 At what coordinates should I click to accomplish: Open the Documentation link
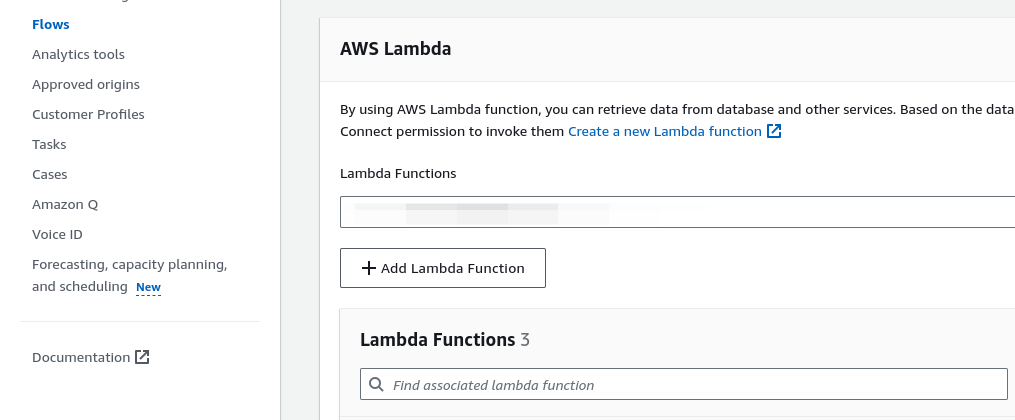click(81, 357)
